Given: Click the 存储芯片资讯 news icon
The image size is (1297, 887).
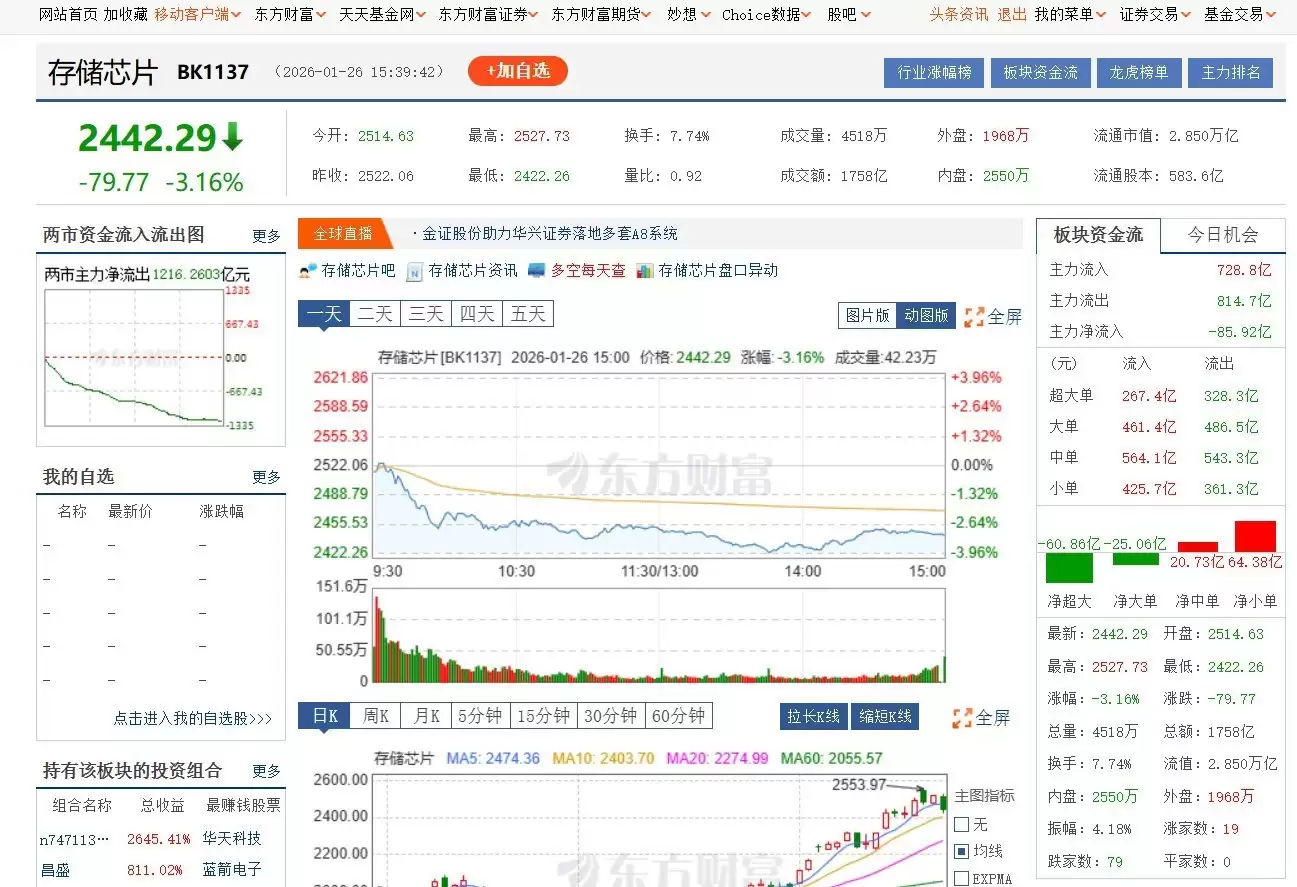Looking at the screenshot, I should pos(415,271).
